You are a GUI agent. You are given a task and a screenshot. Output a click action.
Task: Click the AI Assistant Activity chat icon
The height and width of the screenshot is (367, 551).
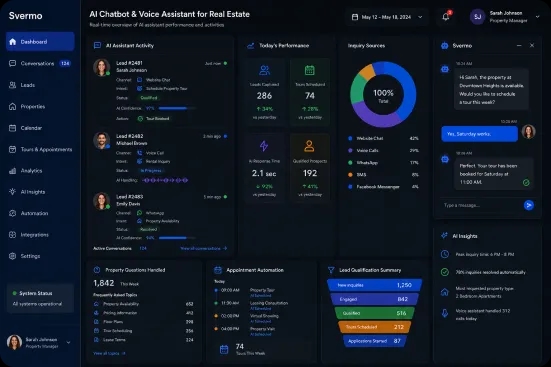(97, 45)
